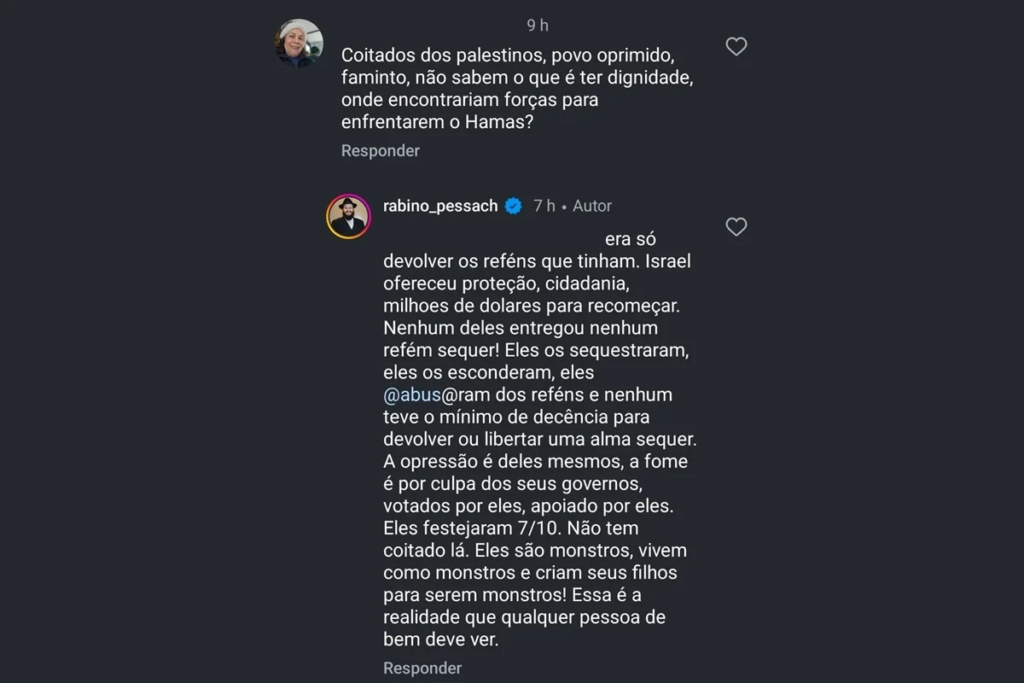
Task: Tap Responder under the first comment
Action: 380,151
